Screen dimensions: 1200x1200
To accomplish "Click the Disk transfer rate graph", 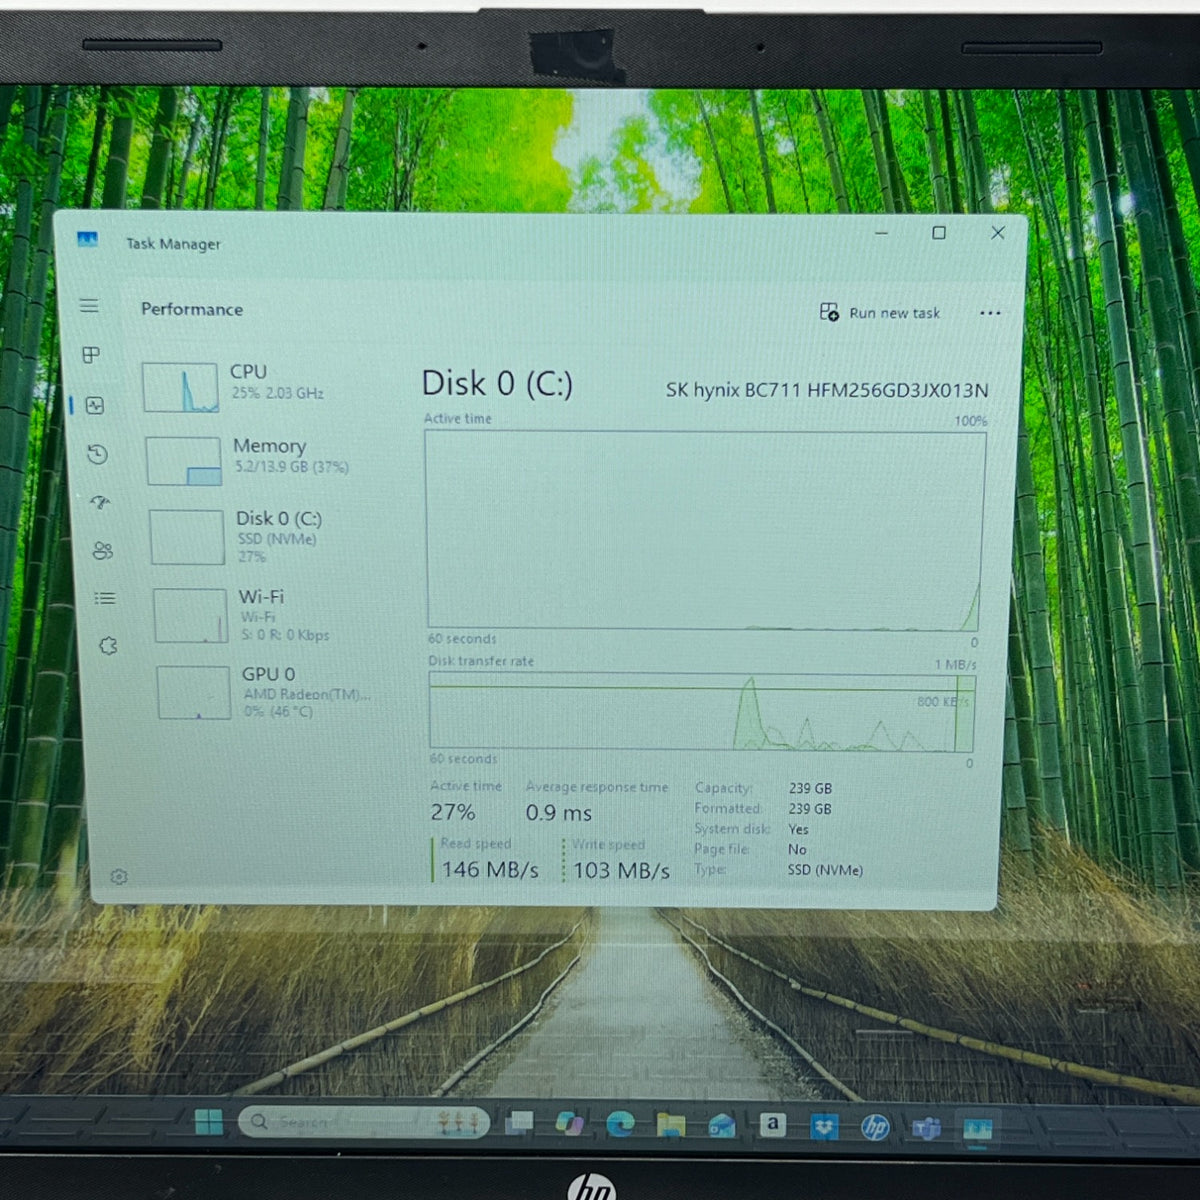I will pyautogui.click(x=702, y=712).
